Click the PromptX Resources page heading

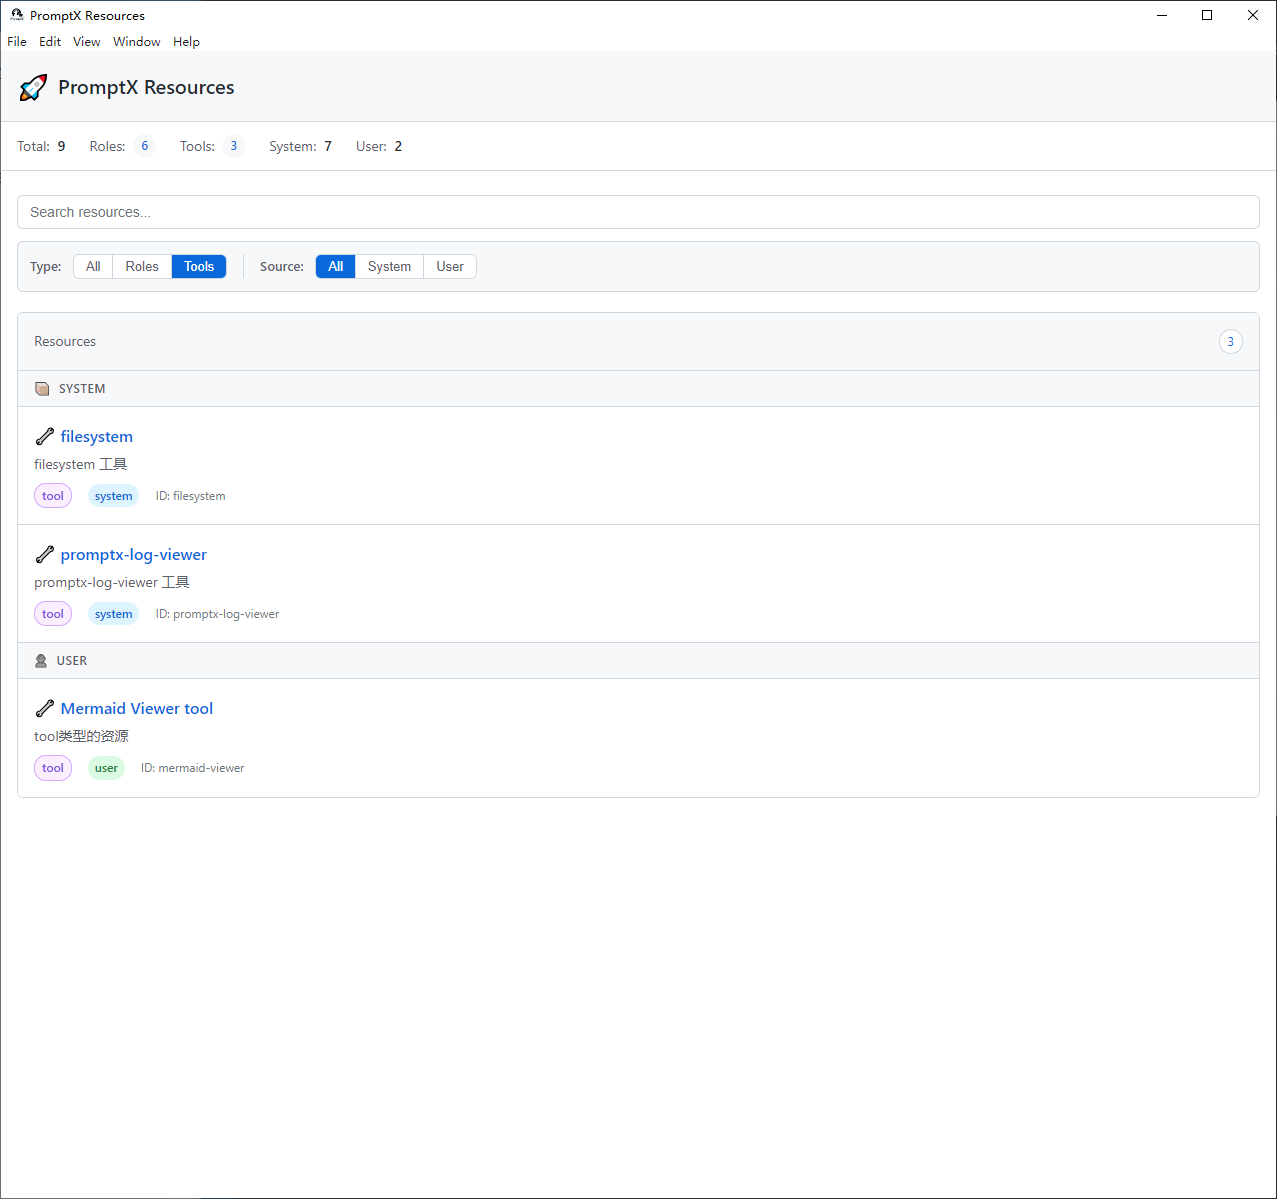(146, 88)
